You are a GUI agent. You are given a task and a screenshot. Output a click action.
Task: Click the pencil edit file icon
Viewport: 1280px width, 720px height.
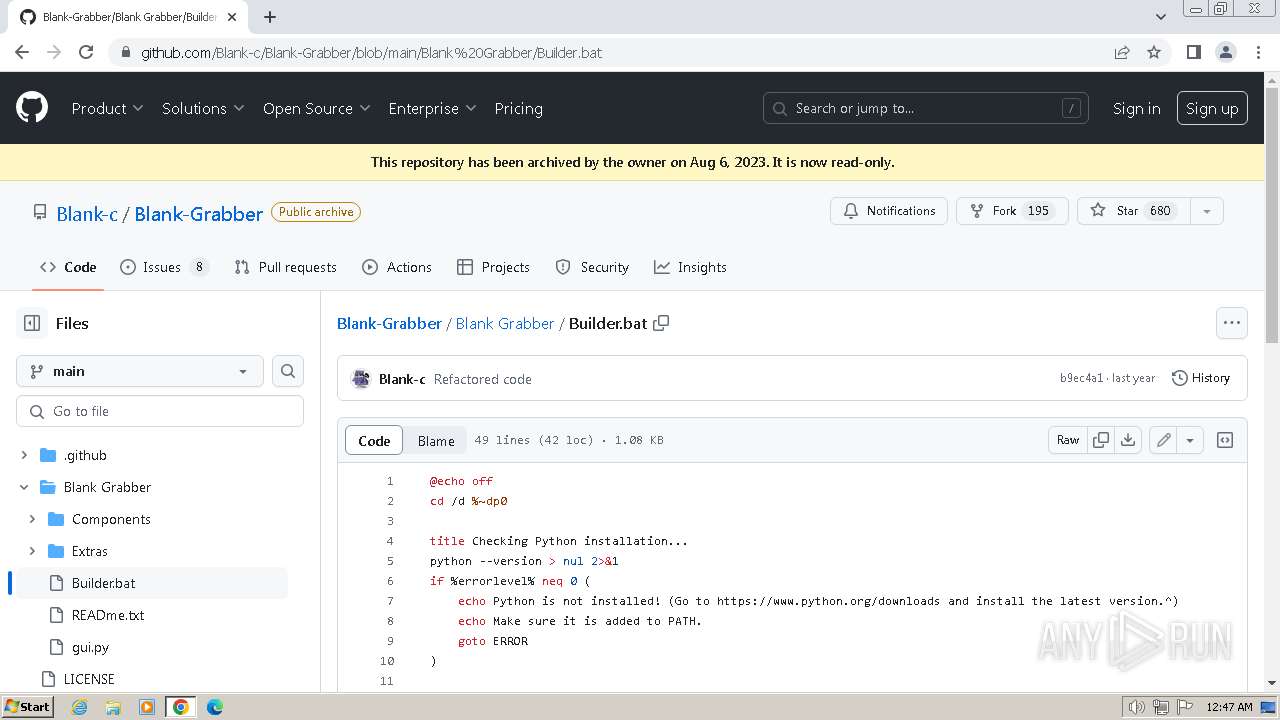[x=1163, y=440]
